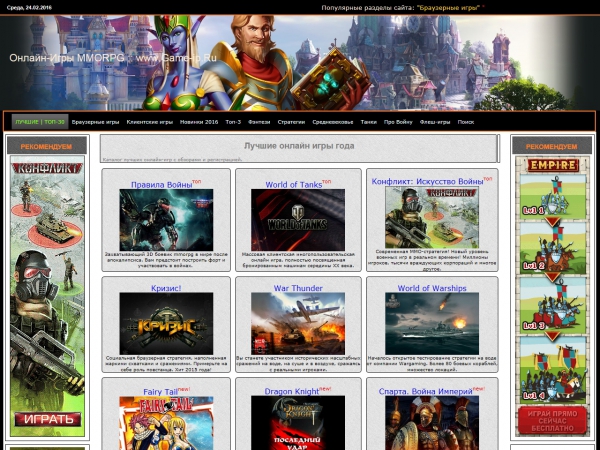Viewport: 600px width, 450px height.
Task: Click the Lvl 1 knight image
Action: (552, 197)
